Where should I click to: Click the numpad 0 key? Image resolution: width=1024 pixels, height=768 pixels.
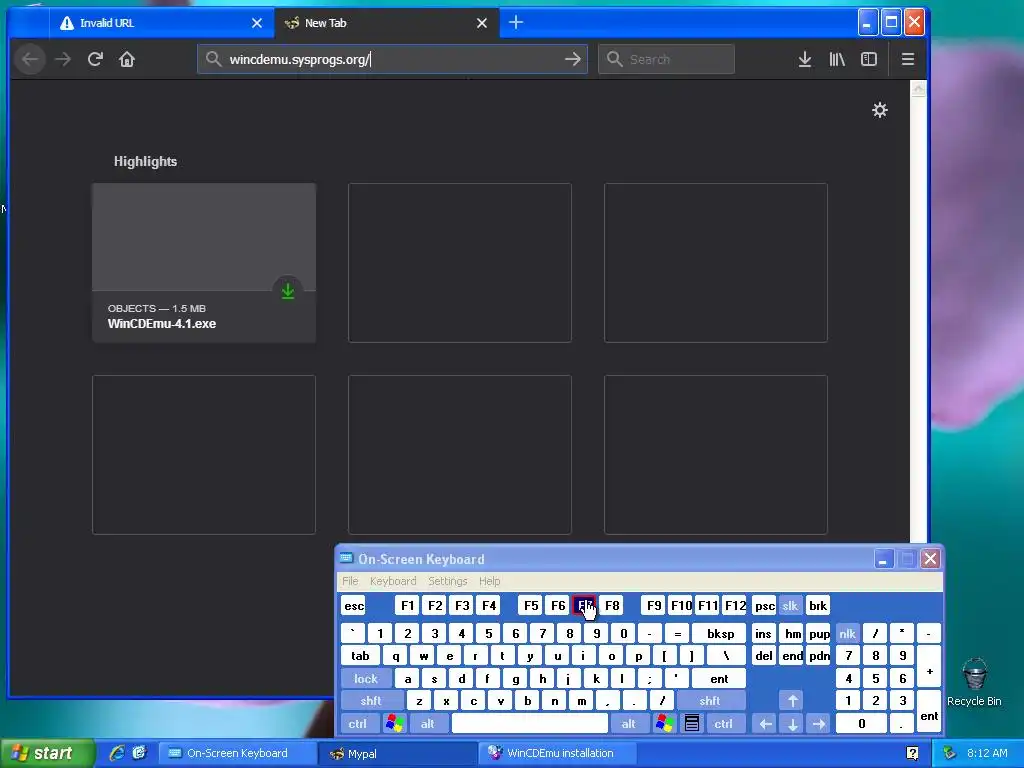[861, 724]
